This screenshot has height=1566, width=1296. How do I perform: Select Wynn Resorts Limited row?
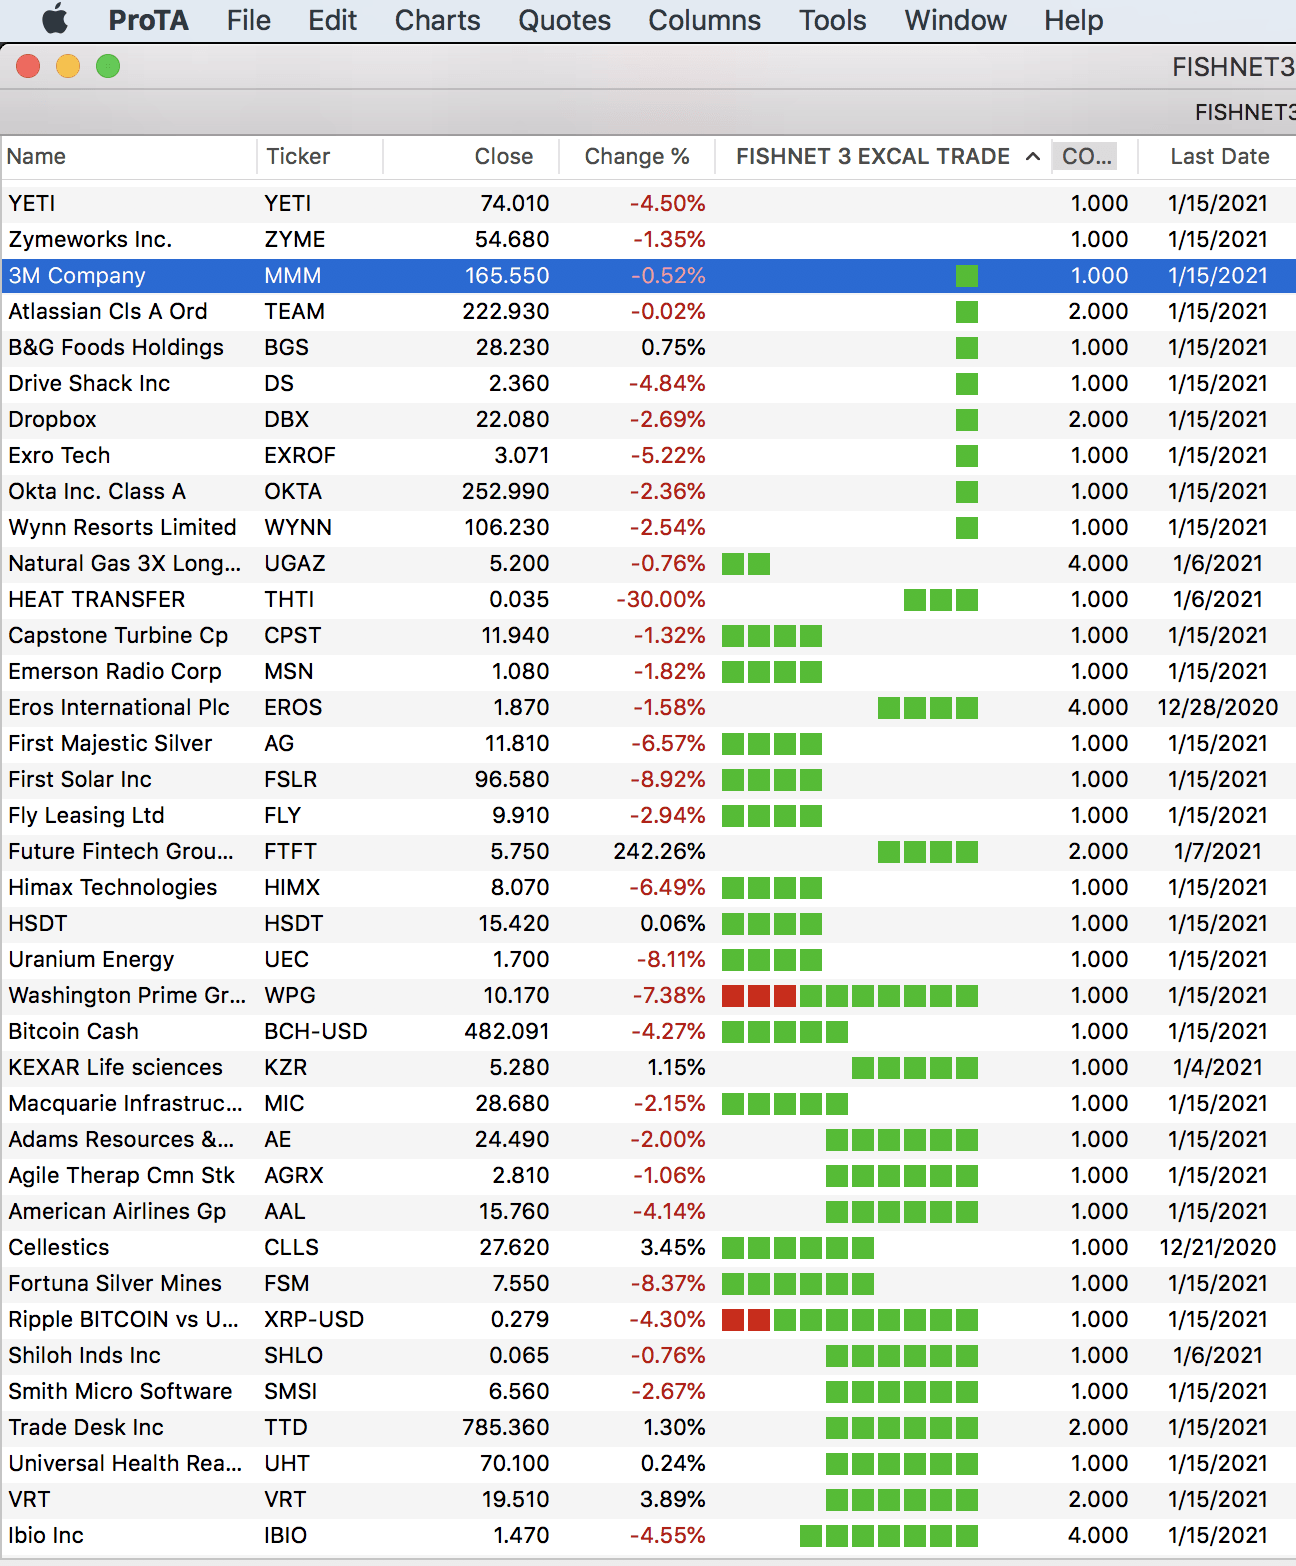pos(648,527)
